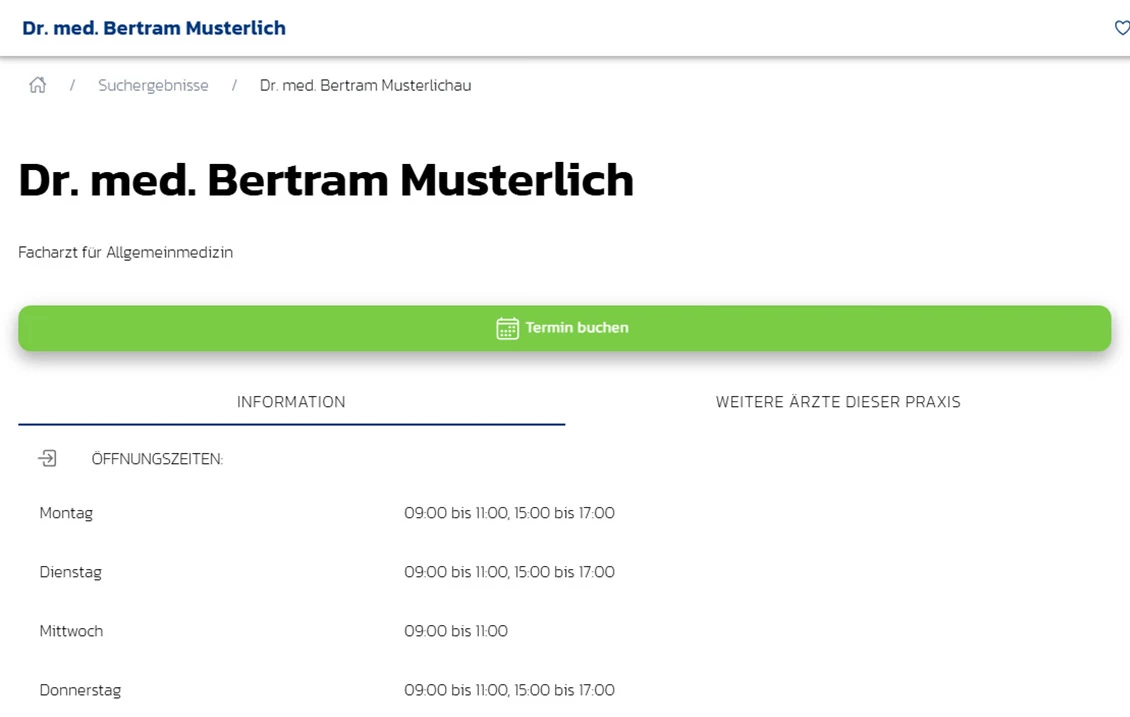The width and height of the screenshot is (1130, 717).
Task: Select the Dienstag row label
Action: tap(71, 572)
